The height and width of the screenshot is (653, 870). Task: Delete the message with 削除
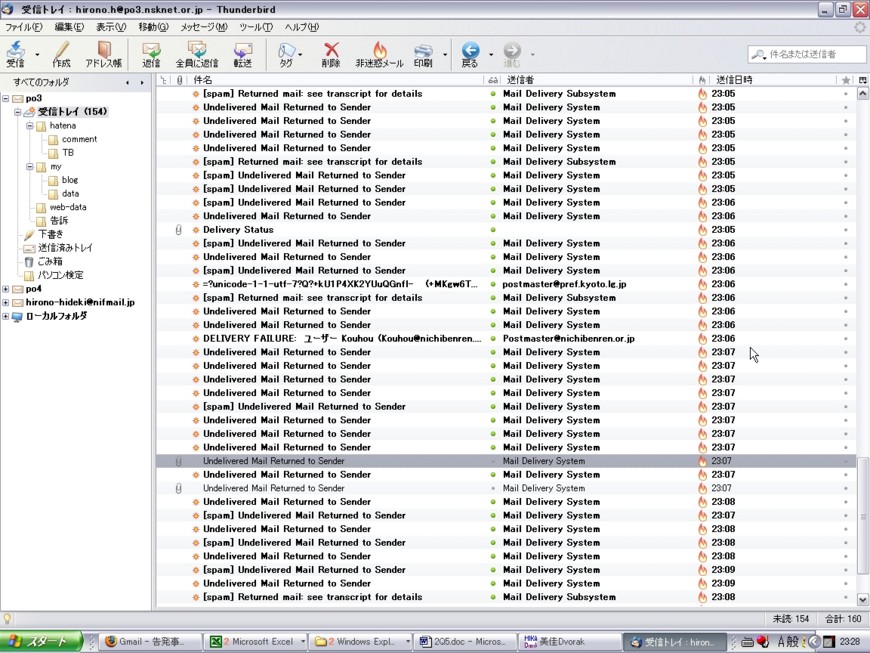coord(331,54)
